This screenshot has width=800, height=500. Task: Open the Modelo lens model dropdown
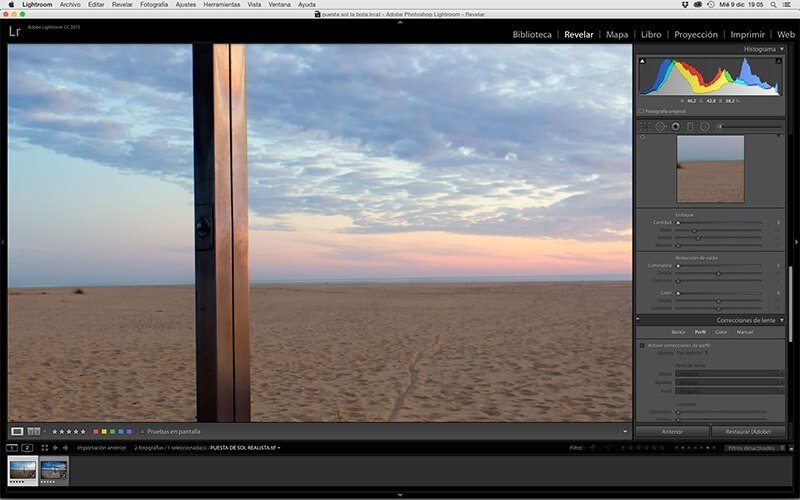[730, 382]
